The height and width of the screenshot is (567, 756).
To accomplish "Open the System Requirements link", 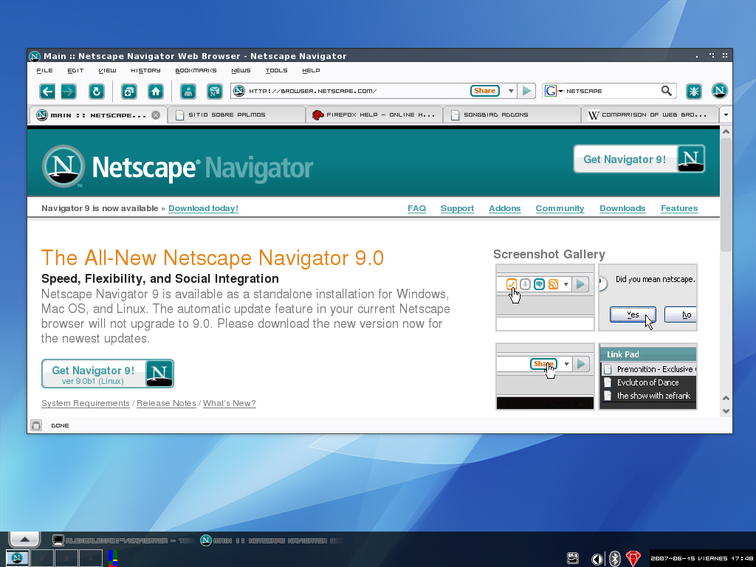I will click(85, 403).
